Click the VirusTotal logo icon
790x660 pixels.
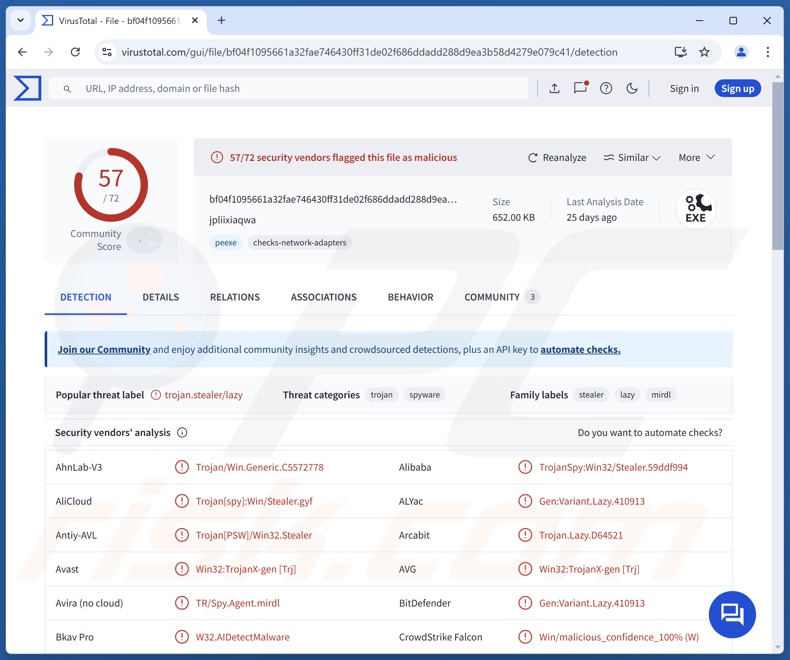[28, 88]
